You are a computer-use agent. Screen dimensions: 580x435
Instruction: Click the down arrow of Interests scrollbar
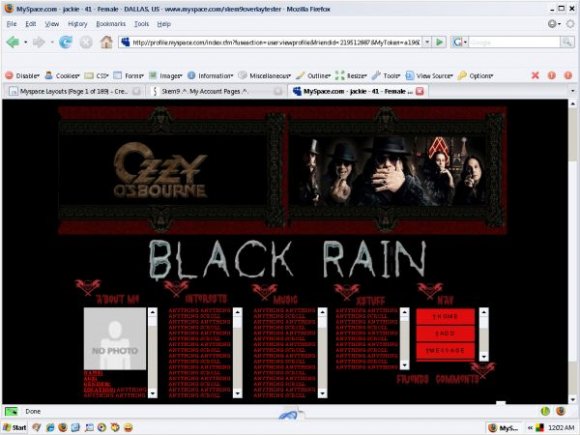coord(237,394)
